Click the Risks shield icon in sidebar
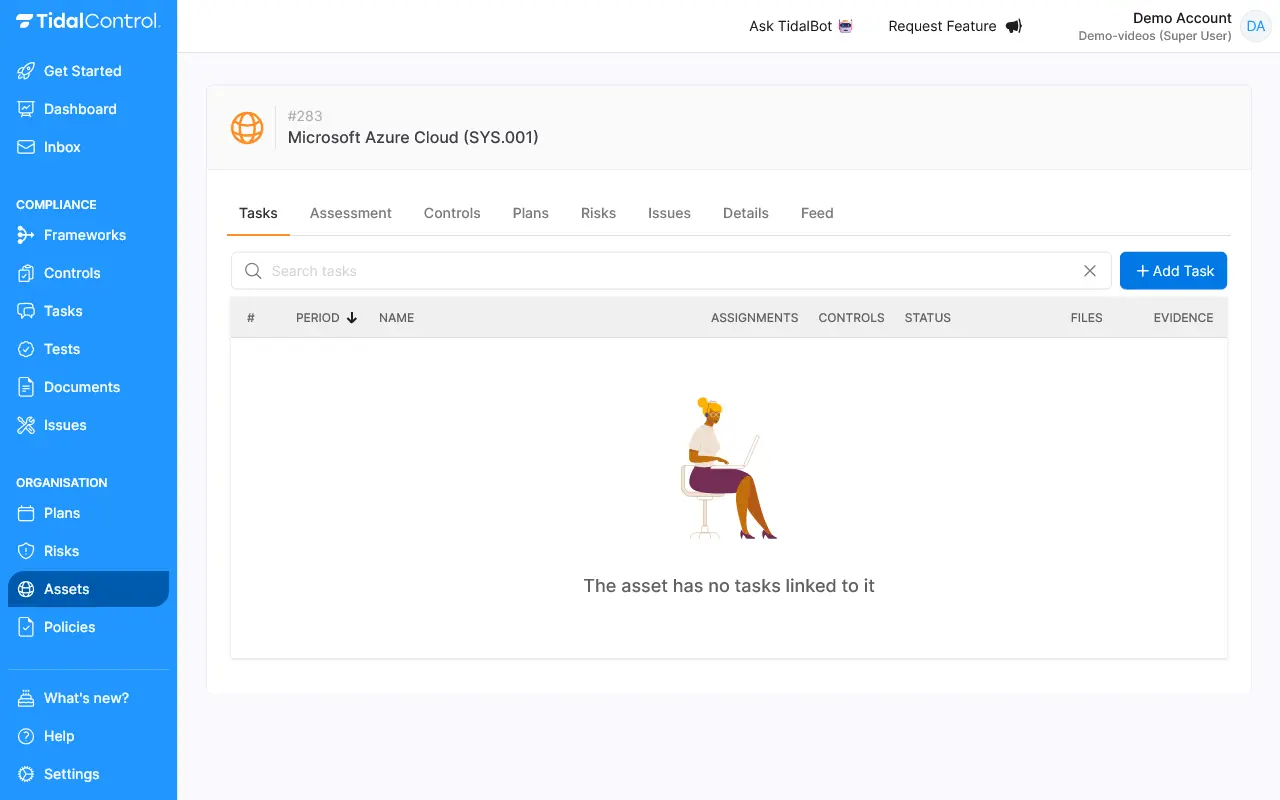 (x=26, y=551)
